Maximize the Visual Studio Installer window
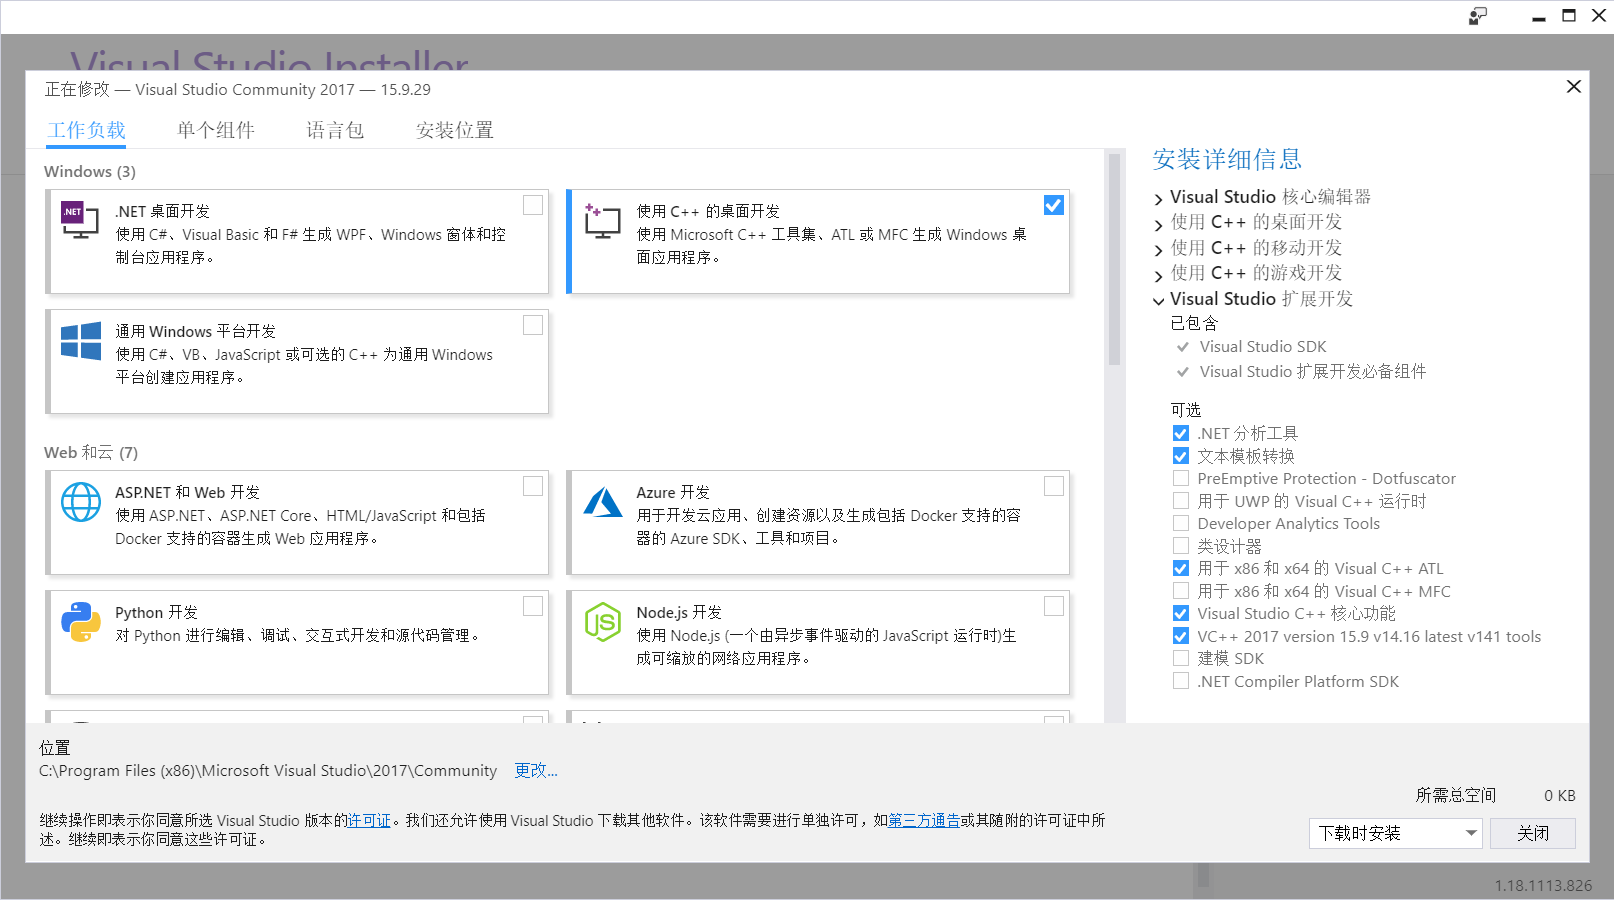This screenshot has height=900, width=1614. pyautogui.click(x=1569, y=16)
